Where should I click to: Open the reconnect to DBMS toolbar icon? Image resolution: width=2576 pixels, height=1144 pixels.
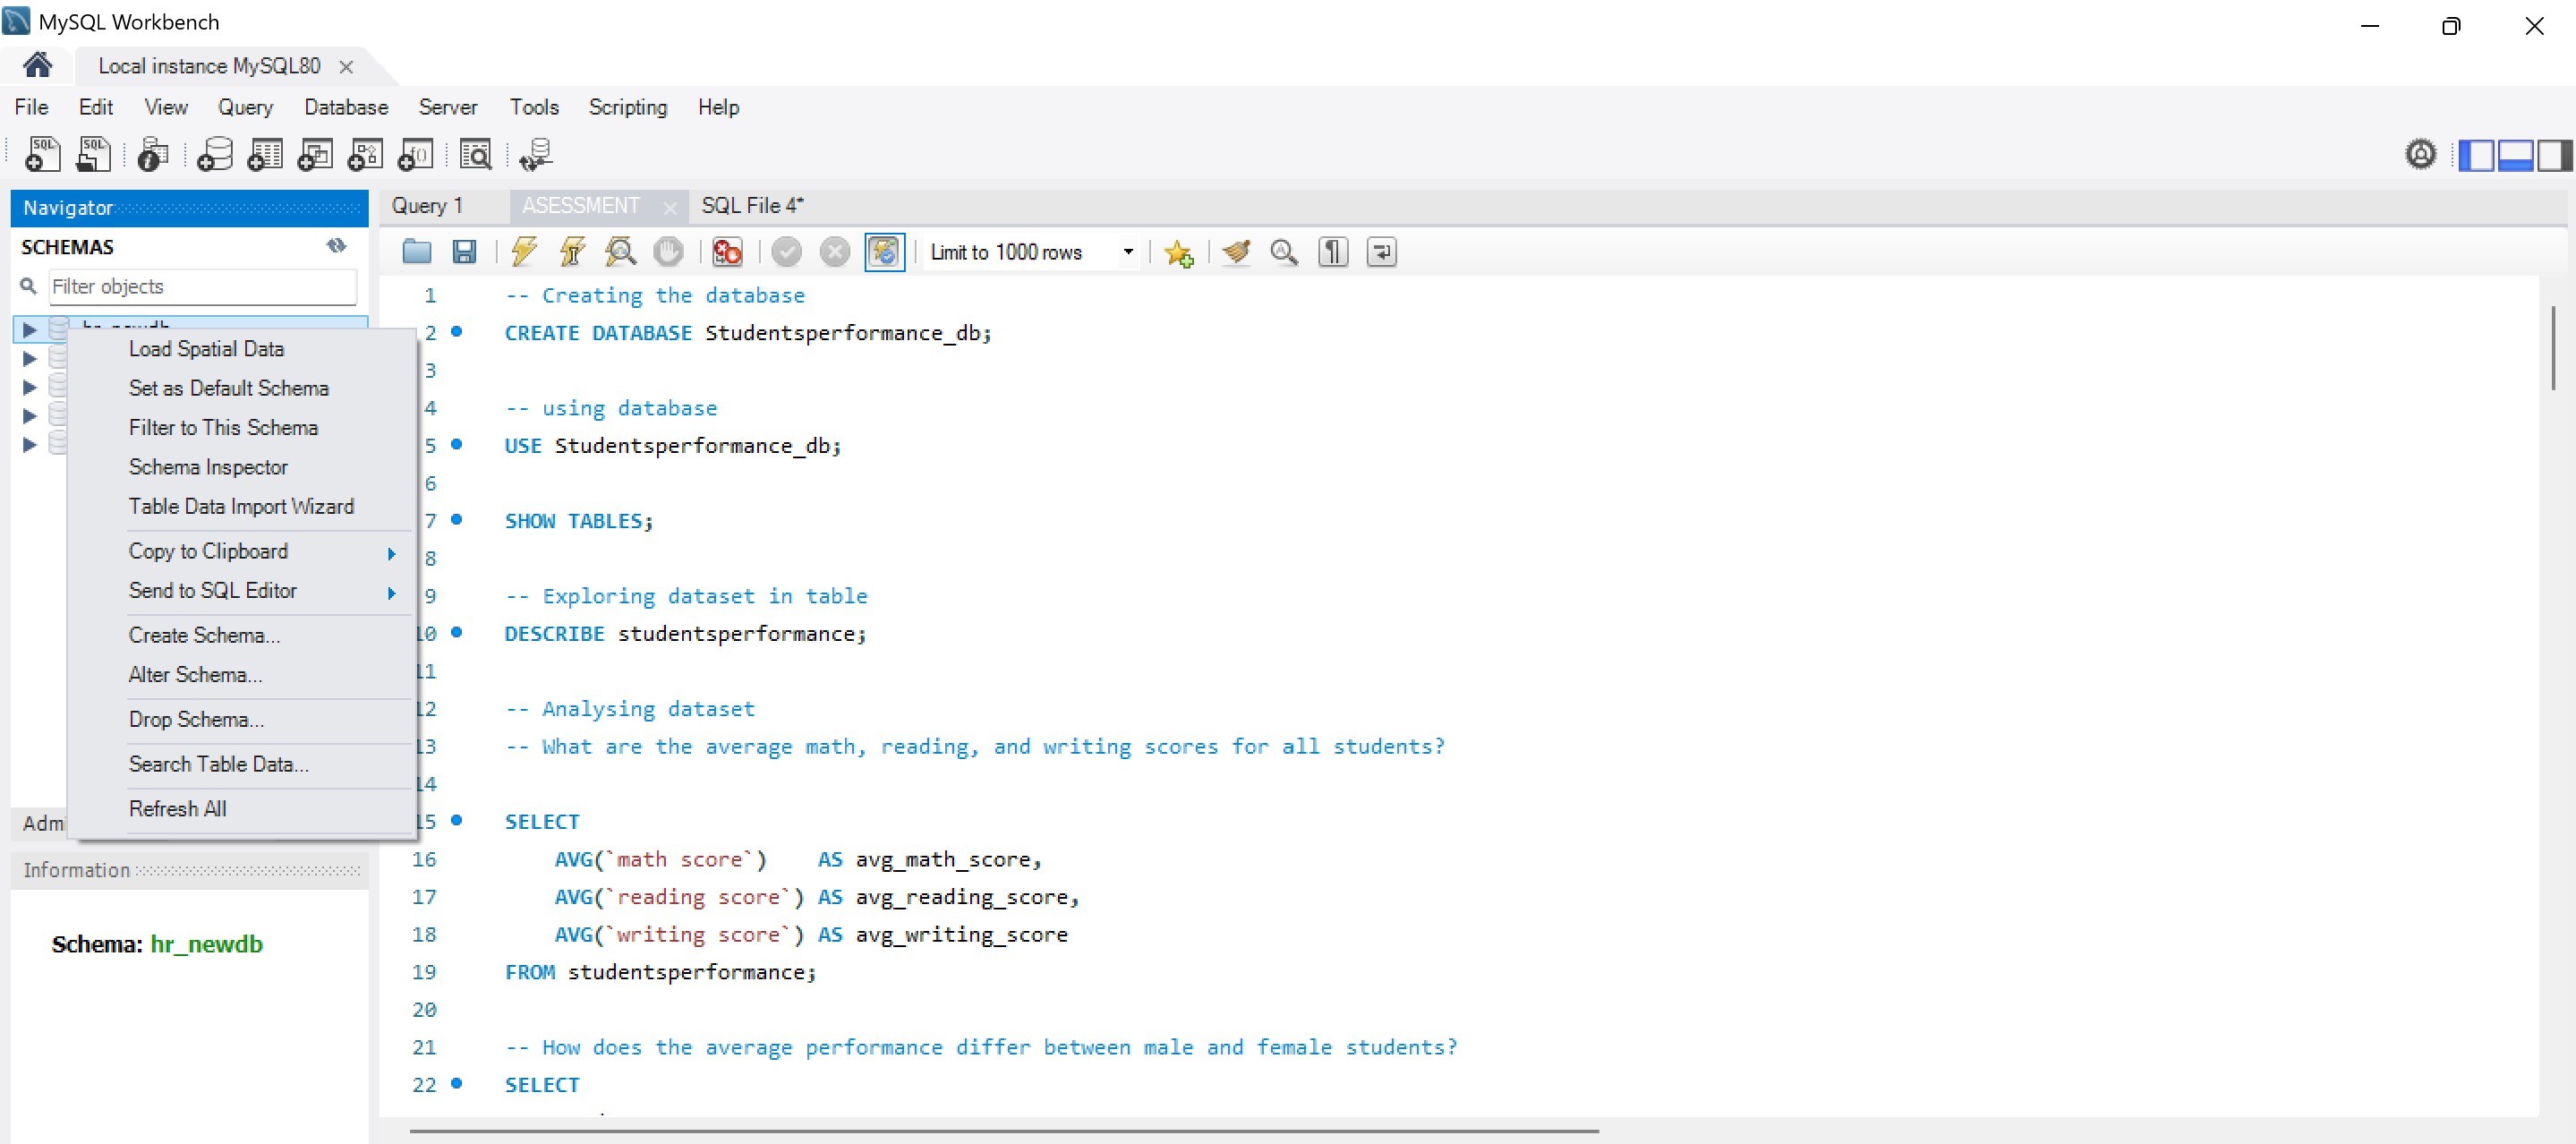pyautogui.click(x=535, y=155)
